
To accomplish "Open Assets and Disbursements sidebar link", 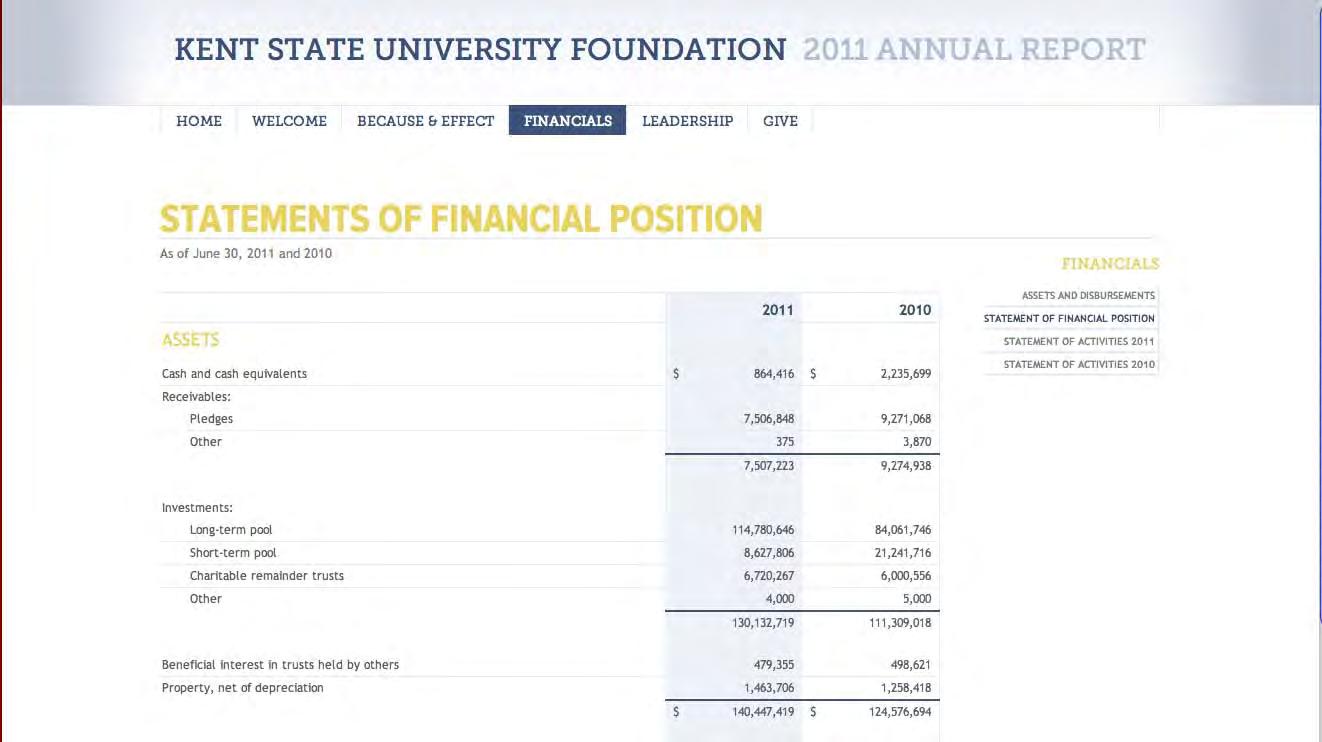I will [x=1088, y=296].
